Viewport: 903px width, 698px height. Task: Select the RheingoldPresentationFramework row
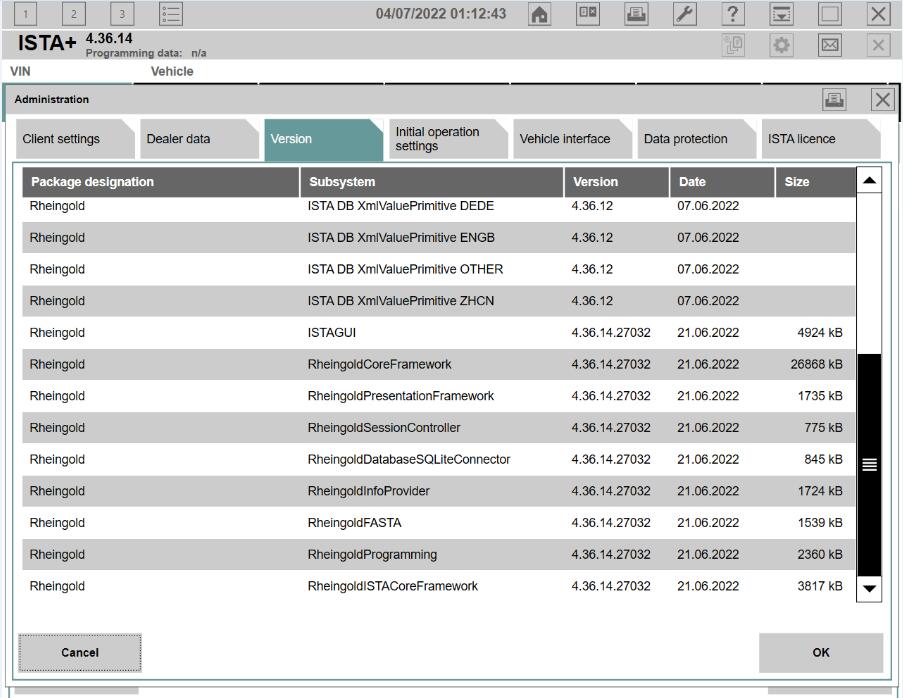tap(439, 396)
